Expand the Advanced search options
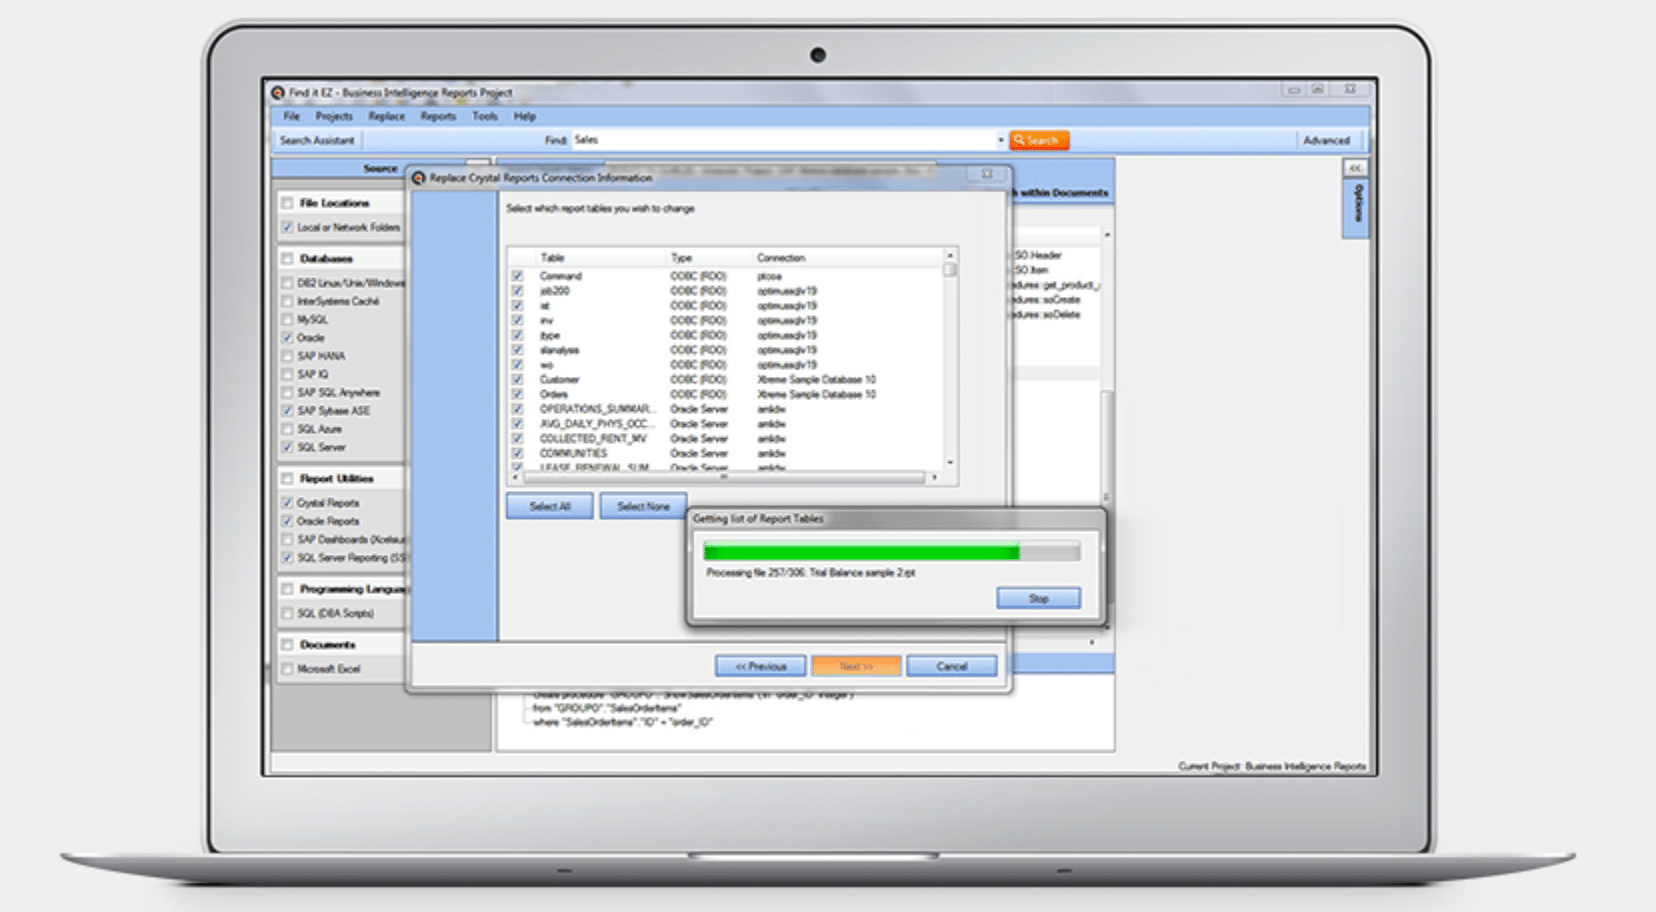This screenshot has width=1656, height=912. pyautogui.click(x=1326, y=141)
